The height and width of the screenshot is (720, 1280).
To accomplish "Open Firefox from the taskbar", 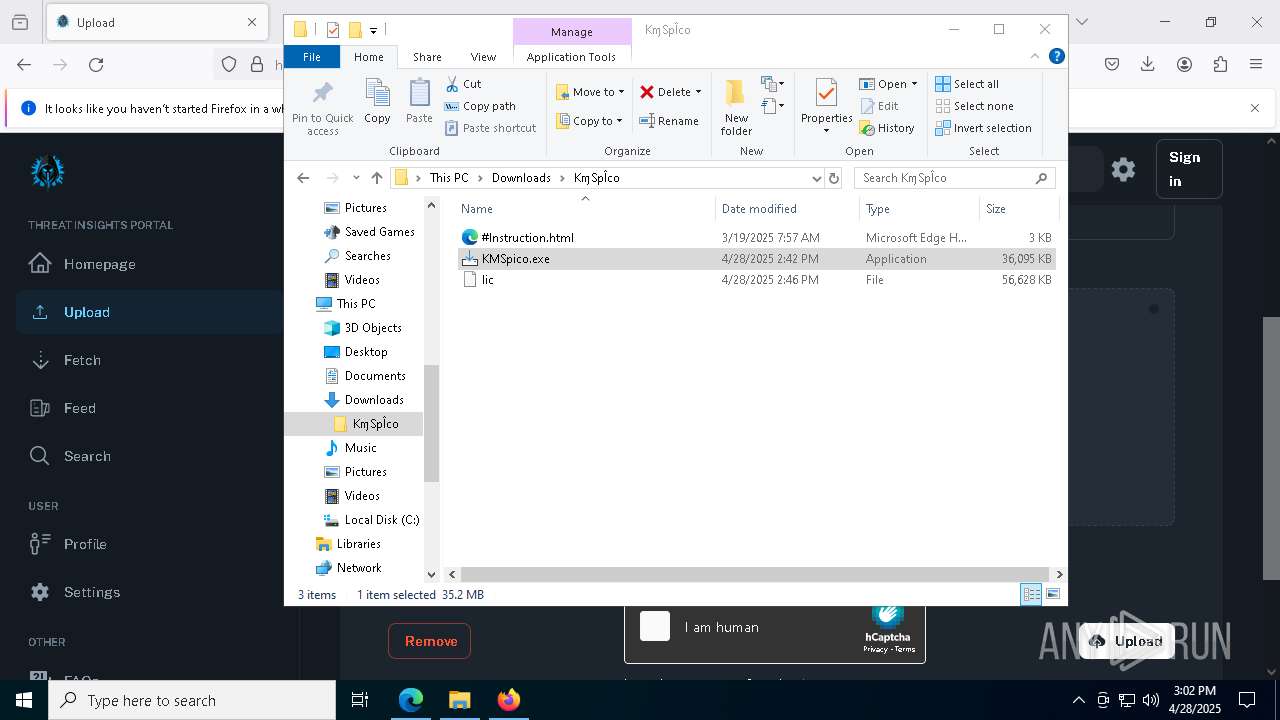I will (x=508, y=700).
